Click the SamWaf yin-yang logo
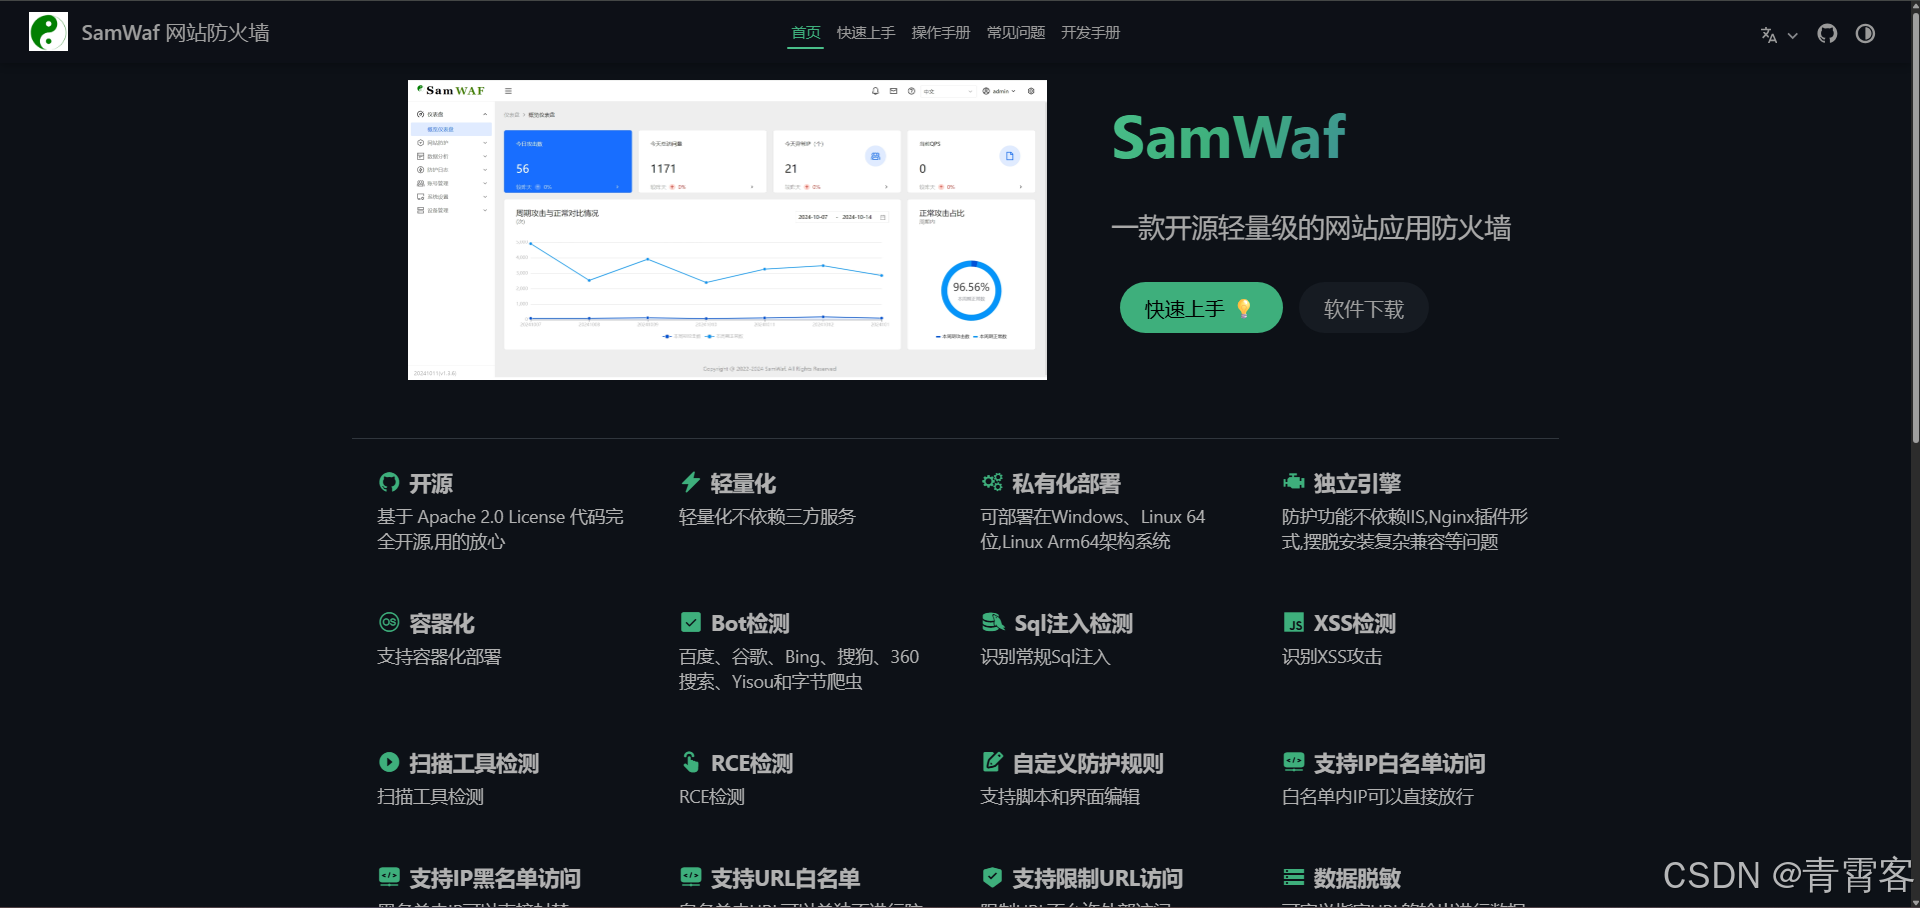Viewport: 1920px width, 908px height. point(48,32)
